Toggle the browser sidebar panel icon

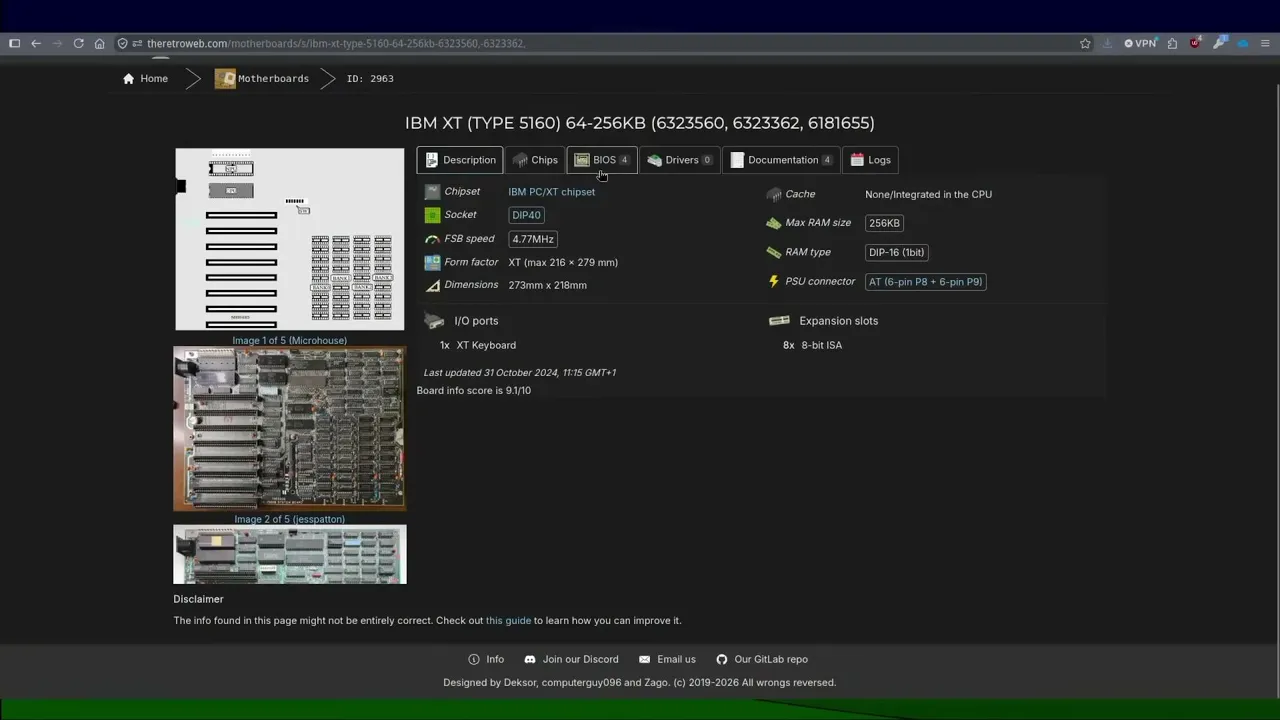(14, 43)
